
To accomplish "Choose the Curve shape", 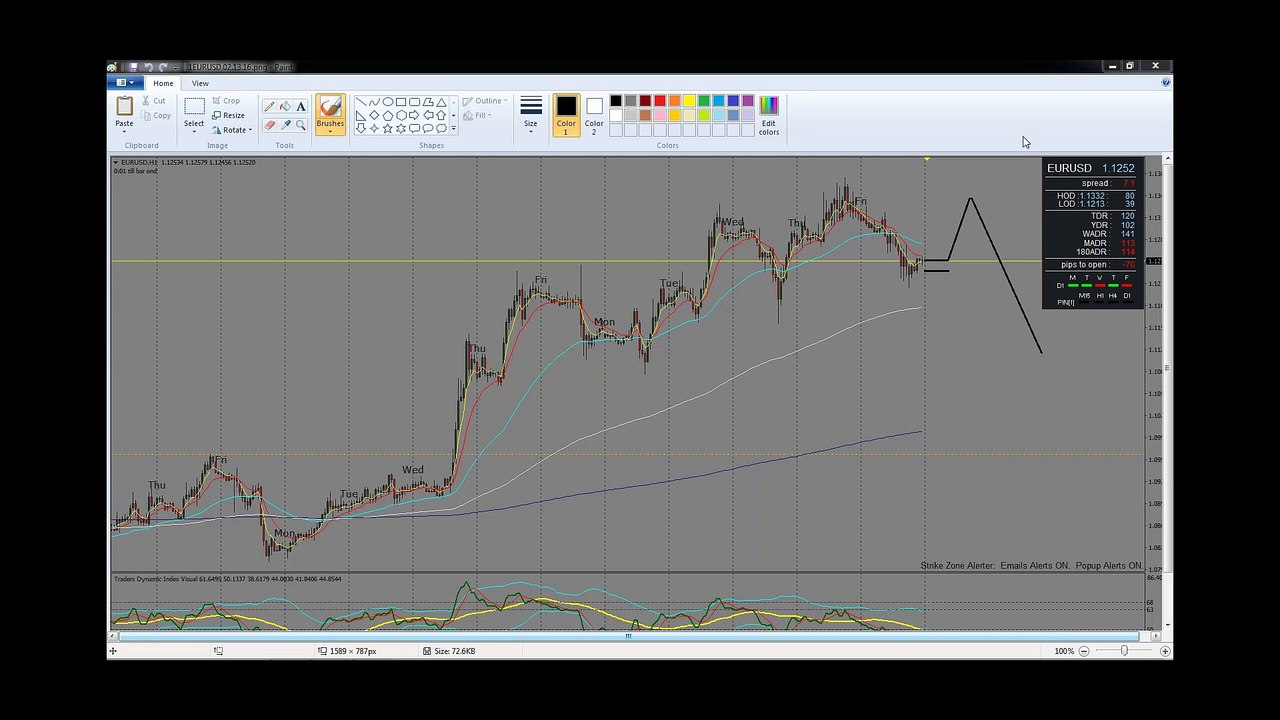I will tap(374, 102).
